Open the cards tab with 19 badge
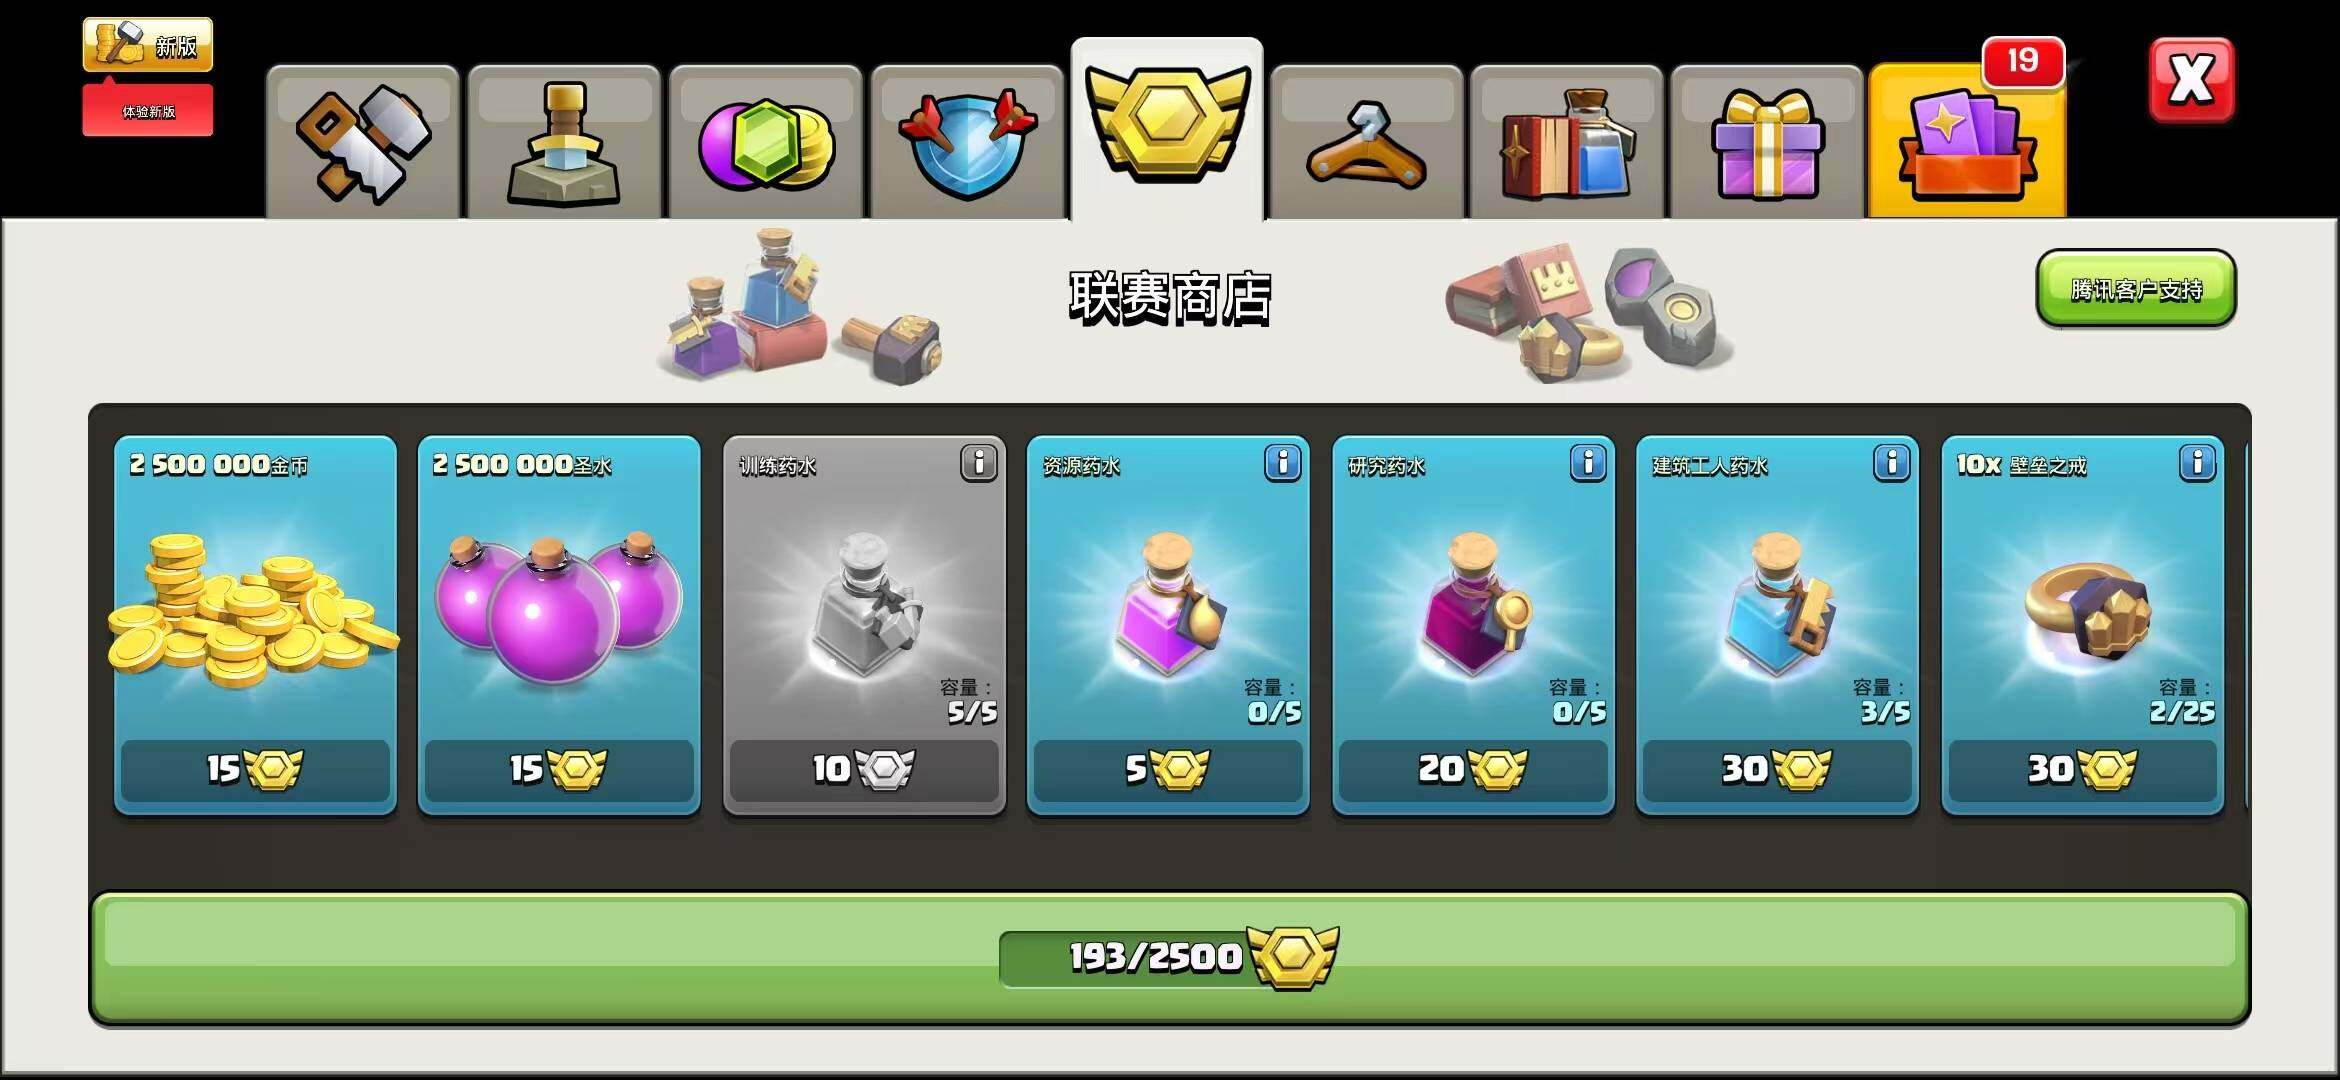The image size is (2340, 1080). [1967, 140]
